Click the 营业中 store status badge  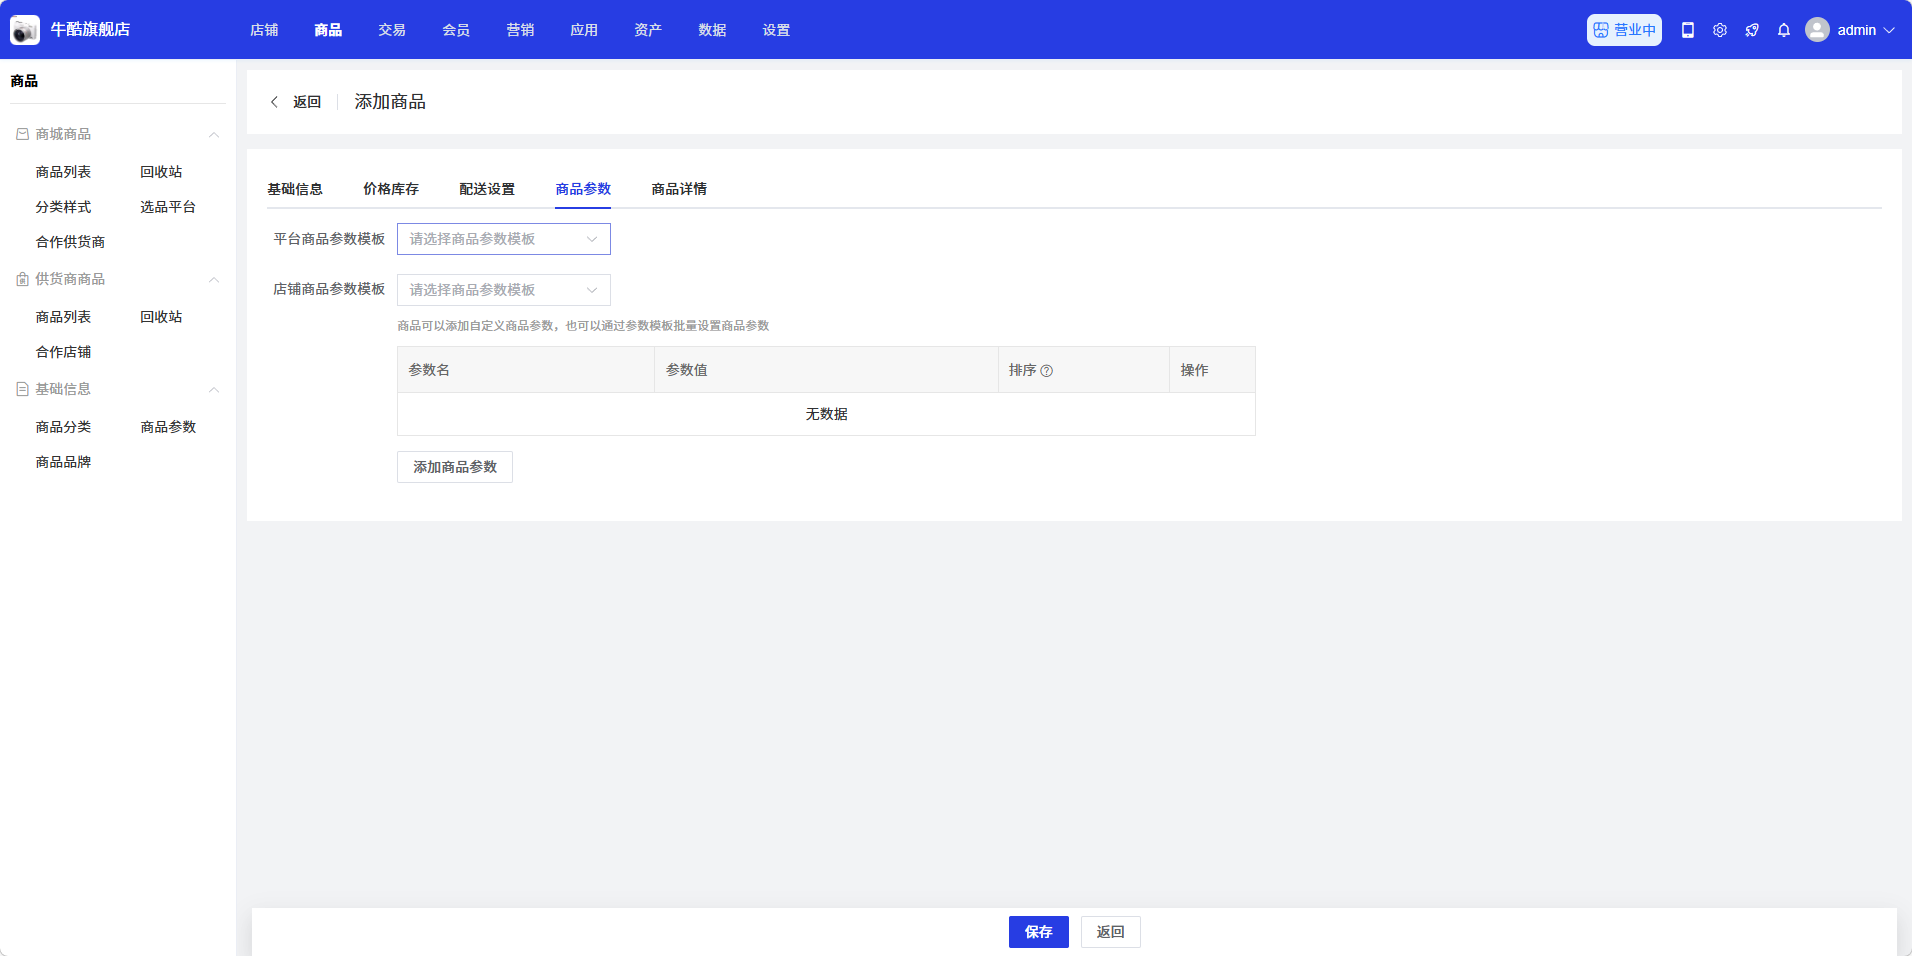click(x=1624, y=30)
